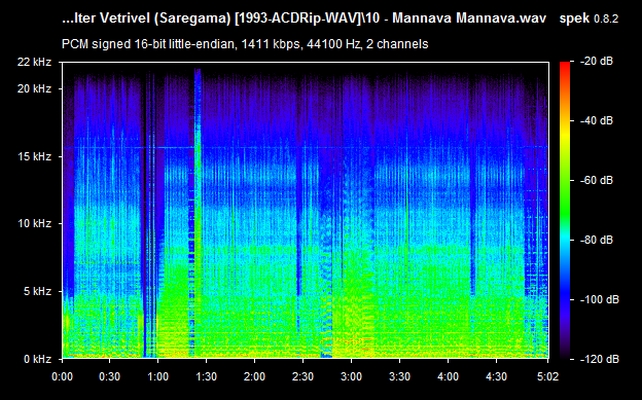The height and width of the screenshot is (400, 642).
Task: Click the 10 kHz frequency axis label
Action: tap(34, 224)
